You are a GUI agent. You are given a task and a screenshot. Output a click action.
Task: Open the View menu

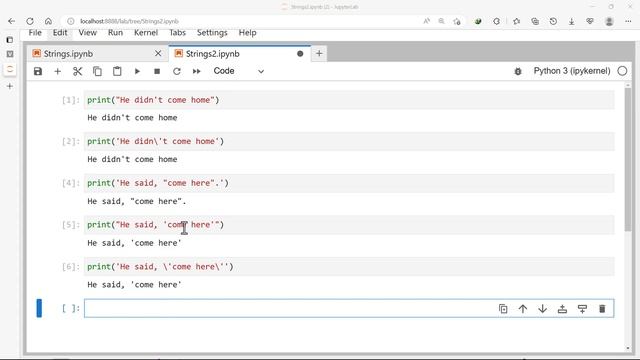[87, 33]
